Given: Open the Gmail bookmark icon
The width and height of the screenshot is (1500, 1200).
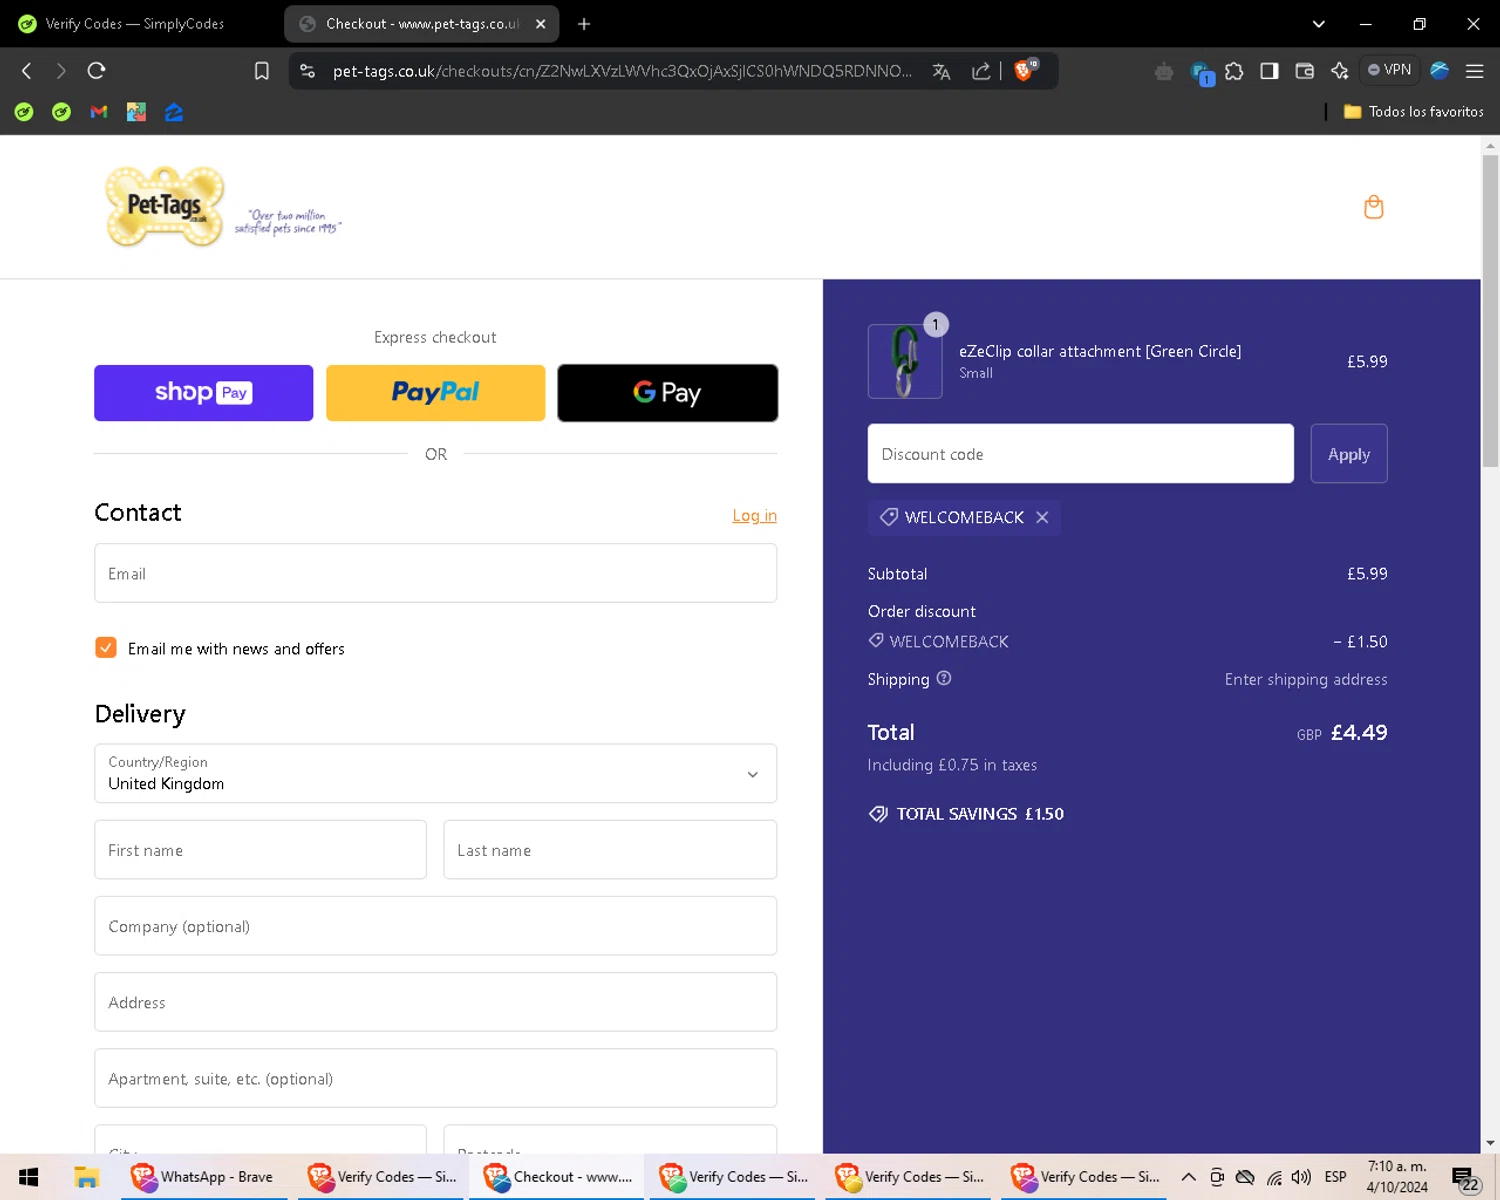Looking at the screenshot, I should point(98,112).
